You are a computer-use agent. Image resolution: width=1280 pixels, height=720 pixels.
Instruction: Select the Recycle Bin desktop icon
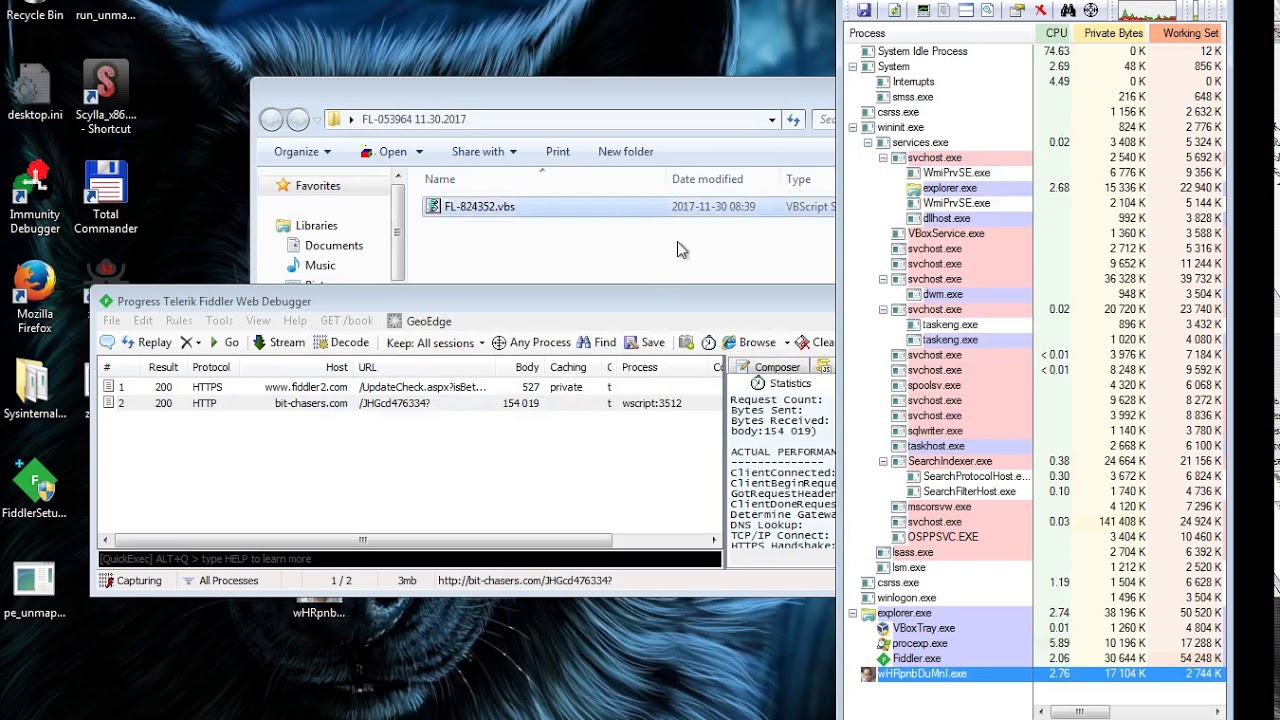click(34, 12)
